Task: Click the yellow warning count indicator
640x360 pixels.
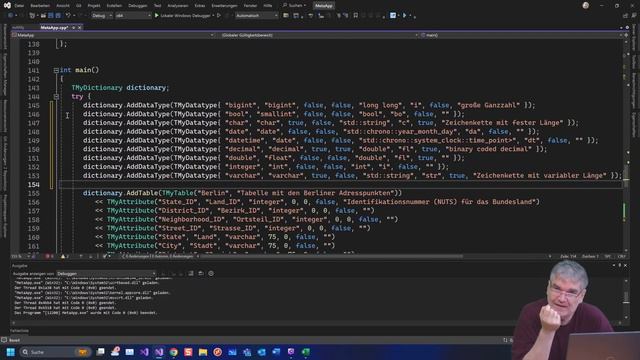Action: [64, 256]
